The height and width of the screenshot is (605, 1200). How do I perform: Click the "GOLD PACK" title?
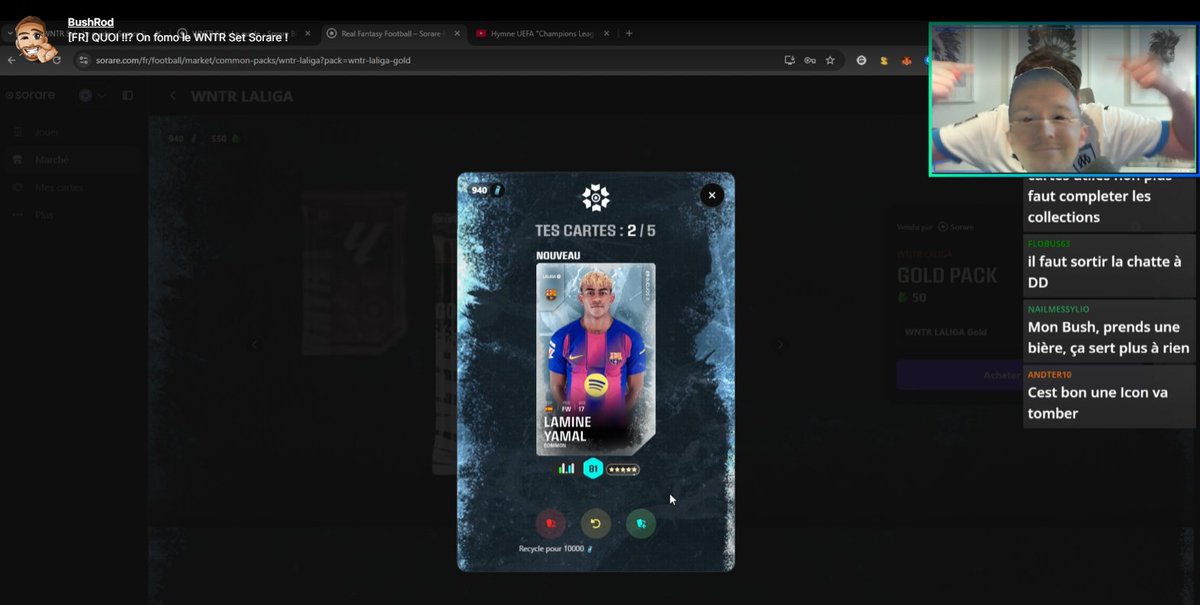pyautogui.click(x=947, y=276)
